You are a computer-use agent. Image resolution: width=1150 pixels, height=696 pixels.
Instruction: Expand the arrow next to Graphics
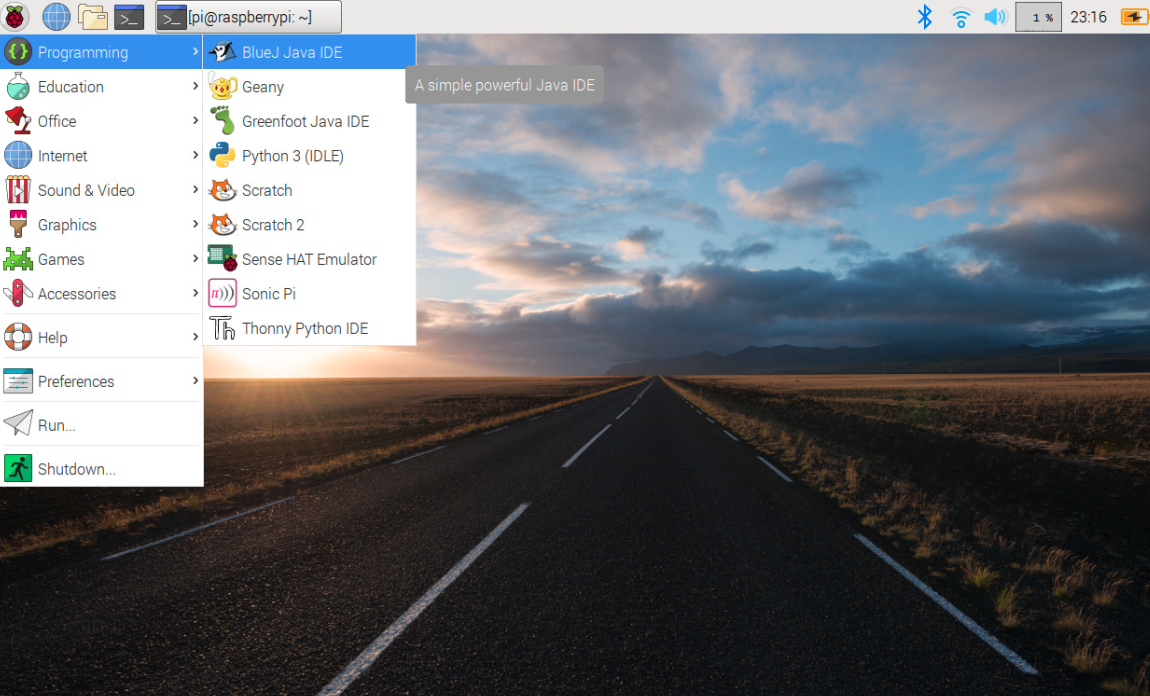pos(195,224)
